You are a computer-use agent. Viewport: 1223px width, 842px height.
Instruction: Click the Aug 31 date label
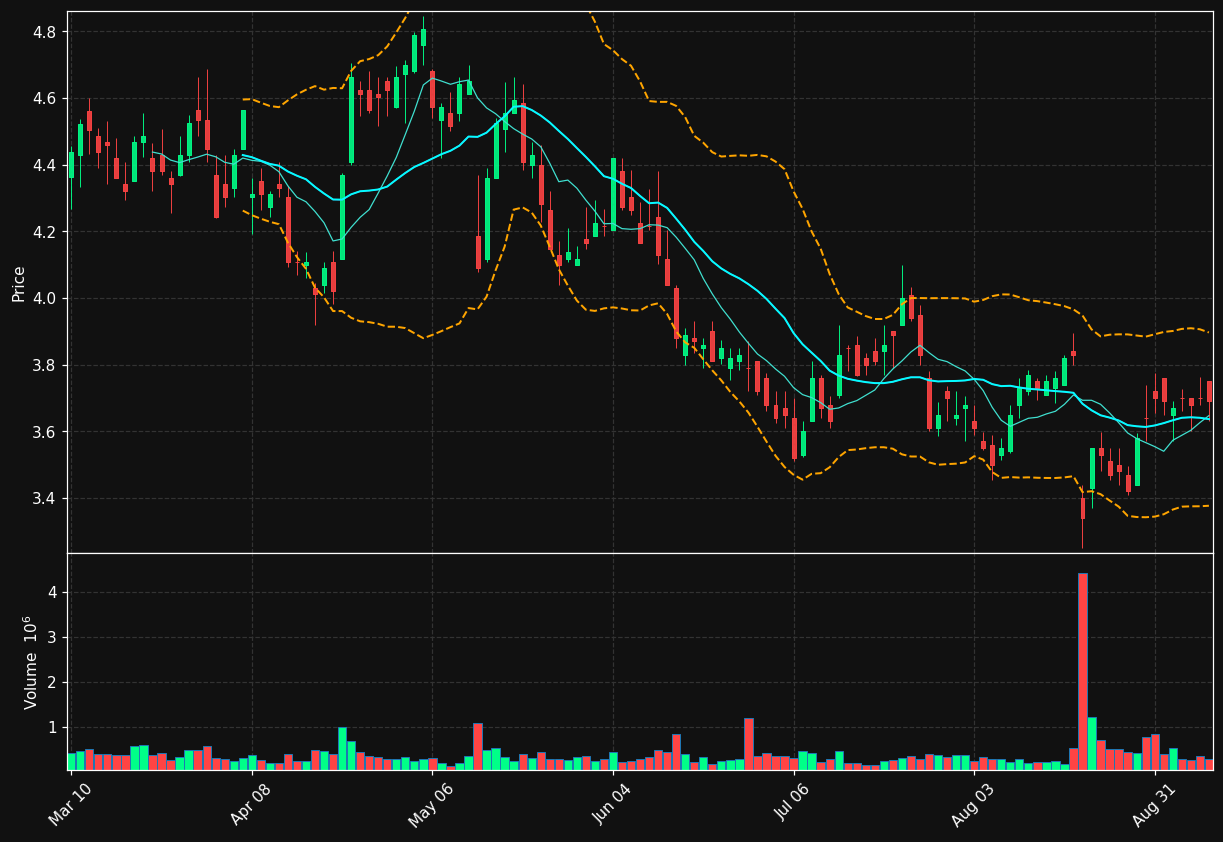(1154, 803)
